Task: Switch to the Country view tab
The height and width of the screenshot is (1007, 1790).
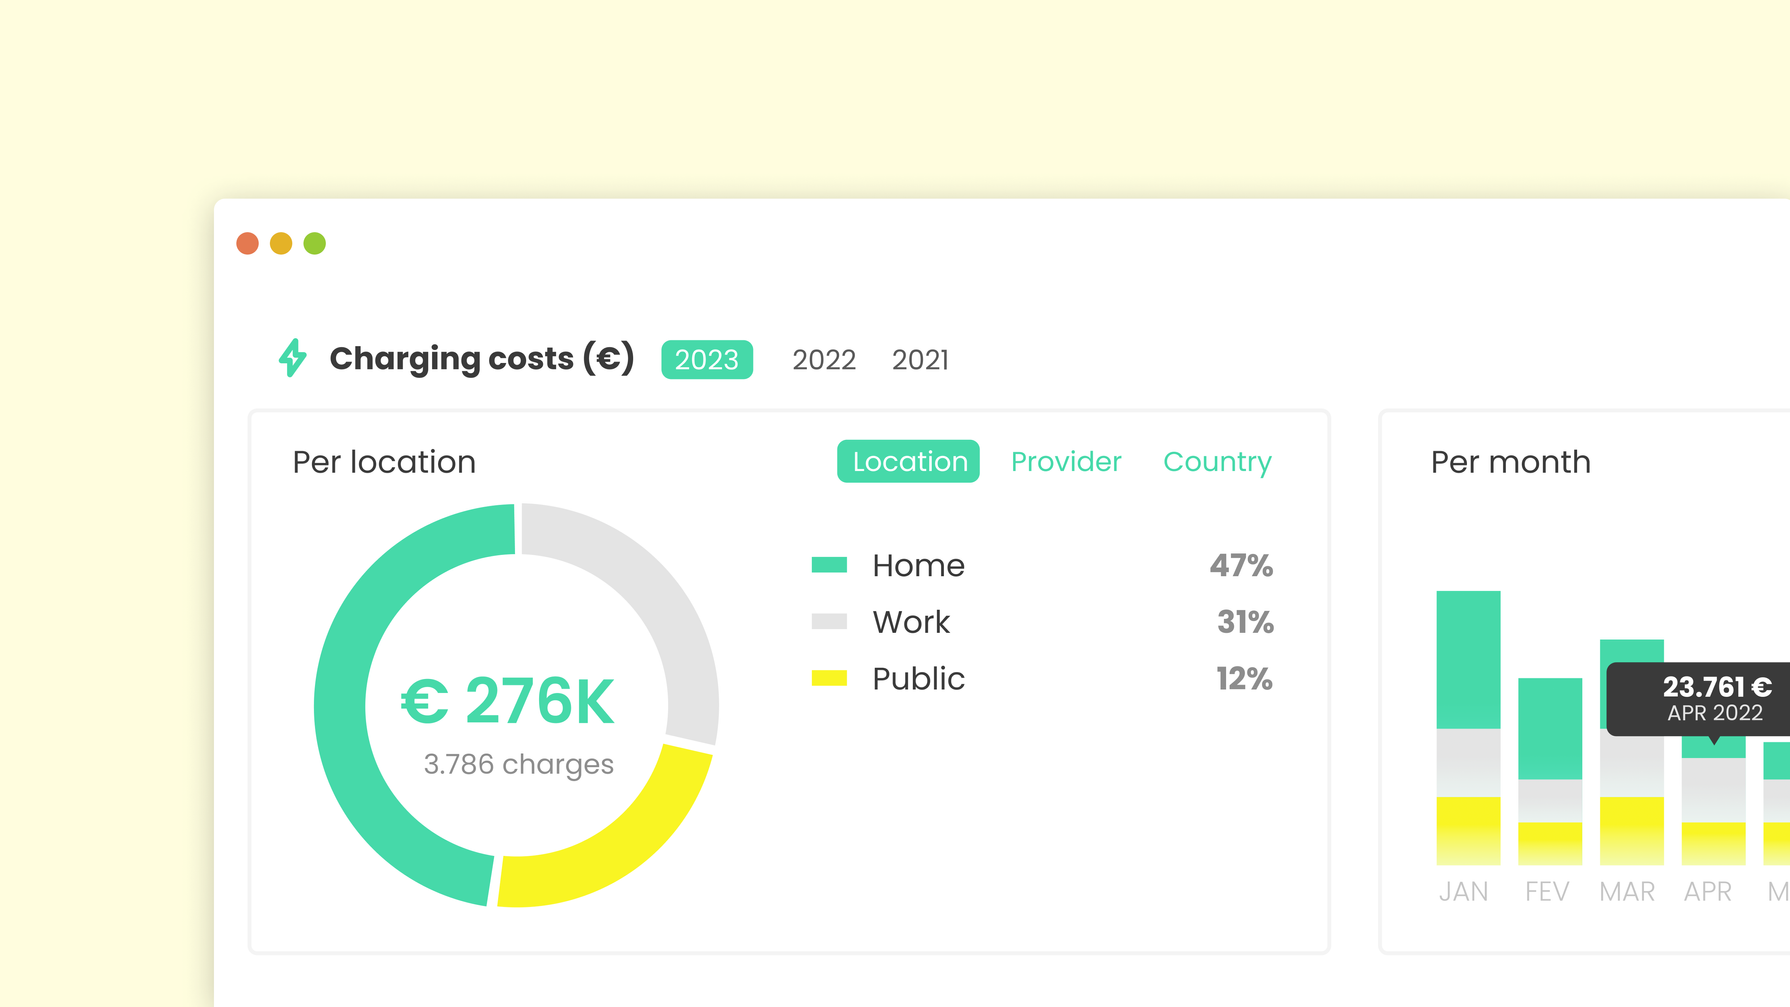Action: [x=1217, y=462]
